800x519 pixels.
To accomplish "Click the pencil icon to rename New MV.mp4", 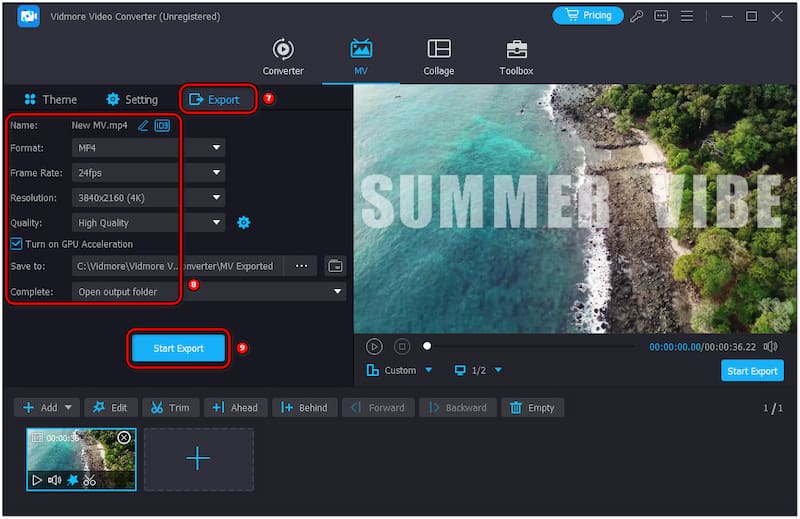I will point(143,125).
